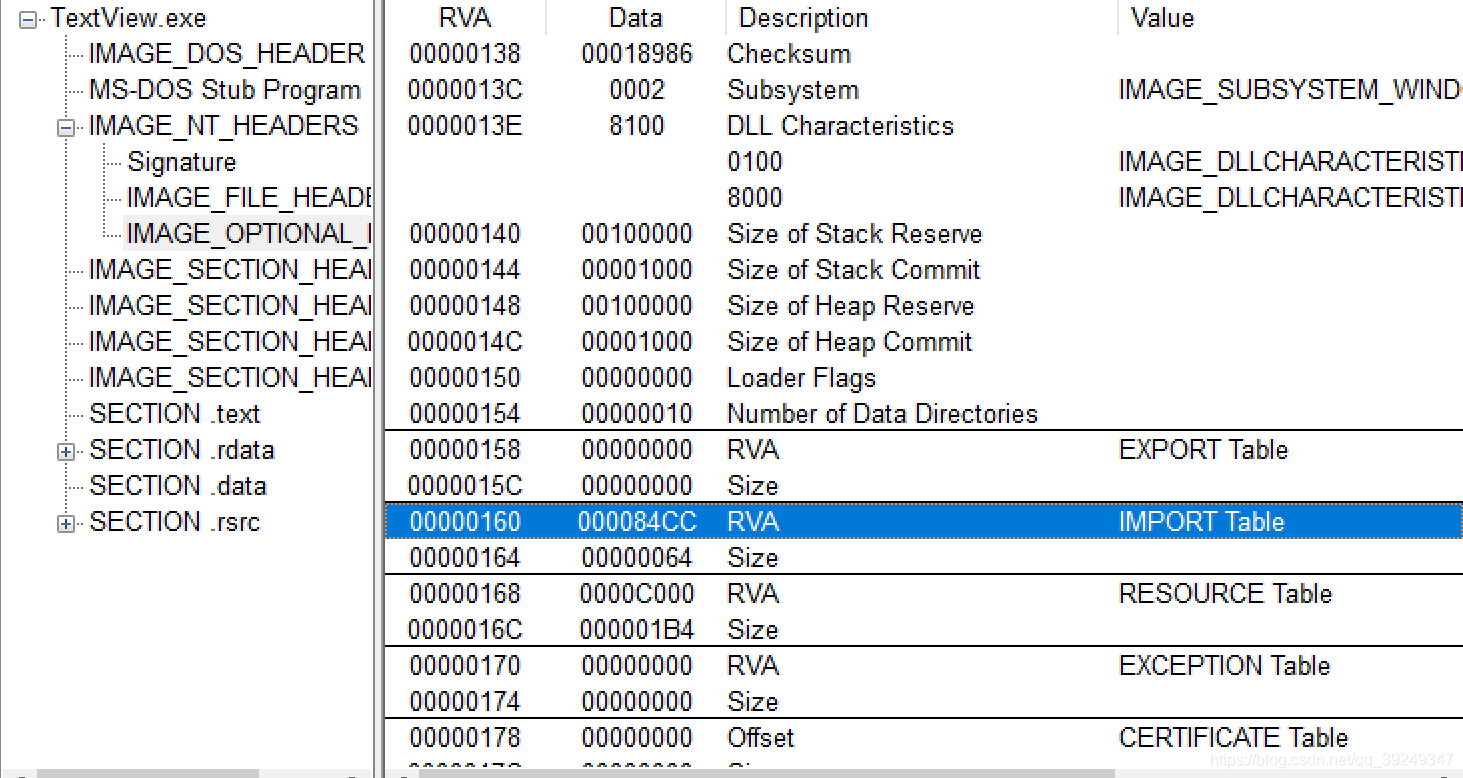Click RVA address 0000013E

click(x=465, y=126)
